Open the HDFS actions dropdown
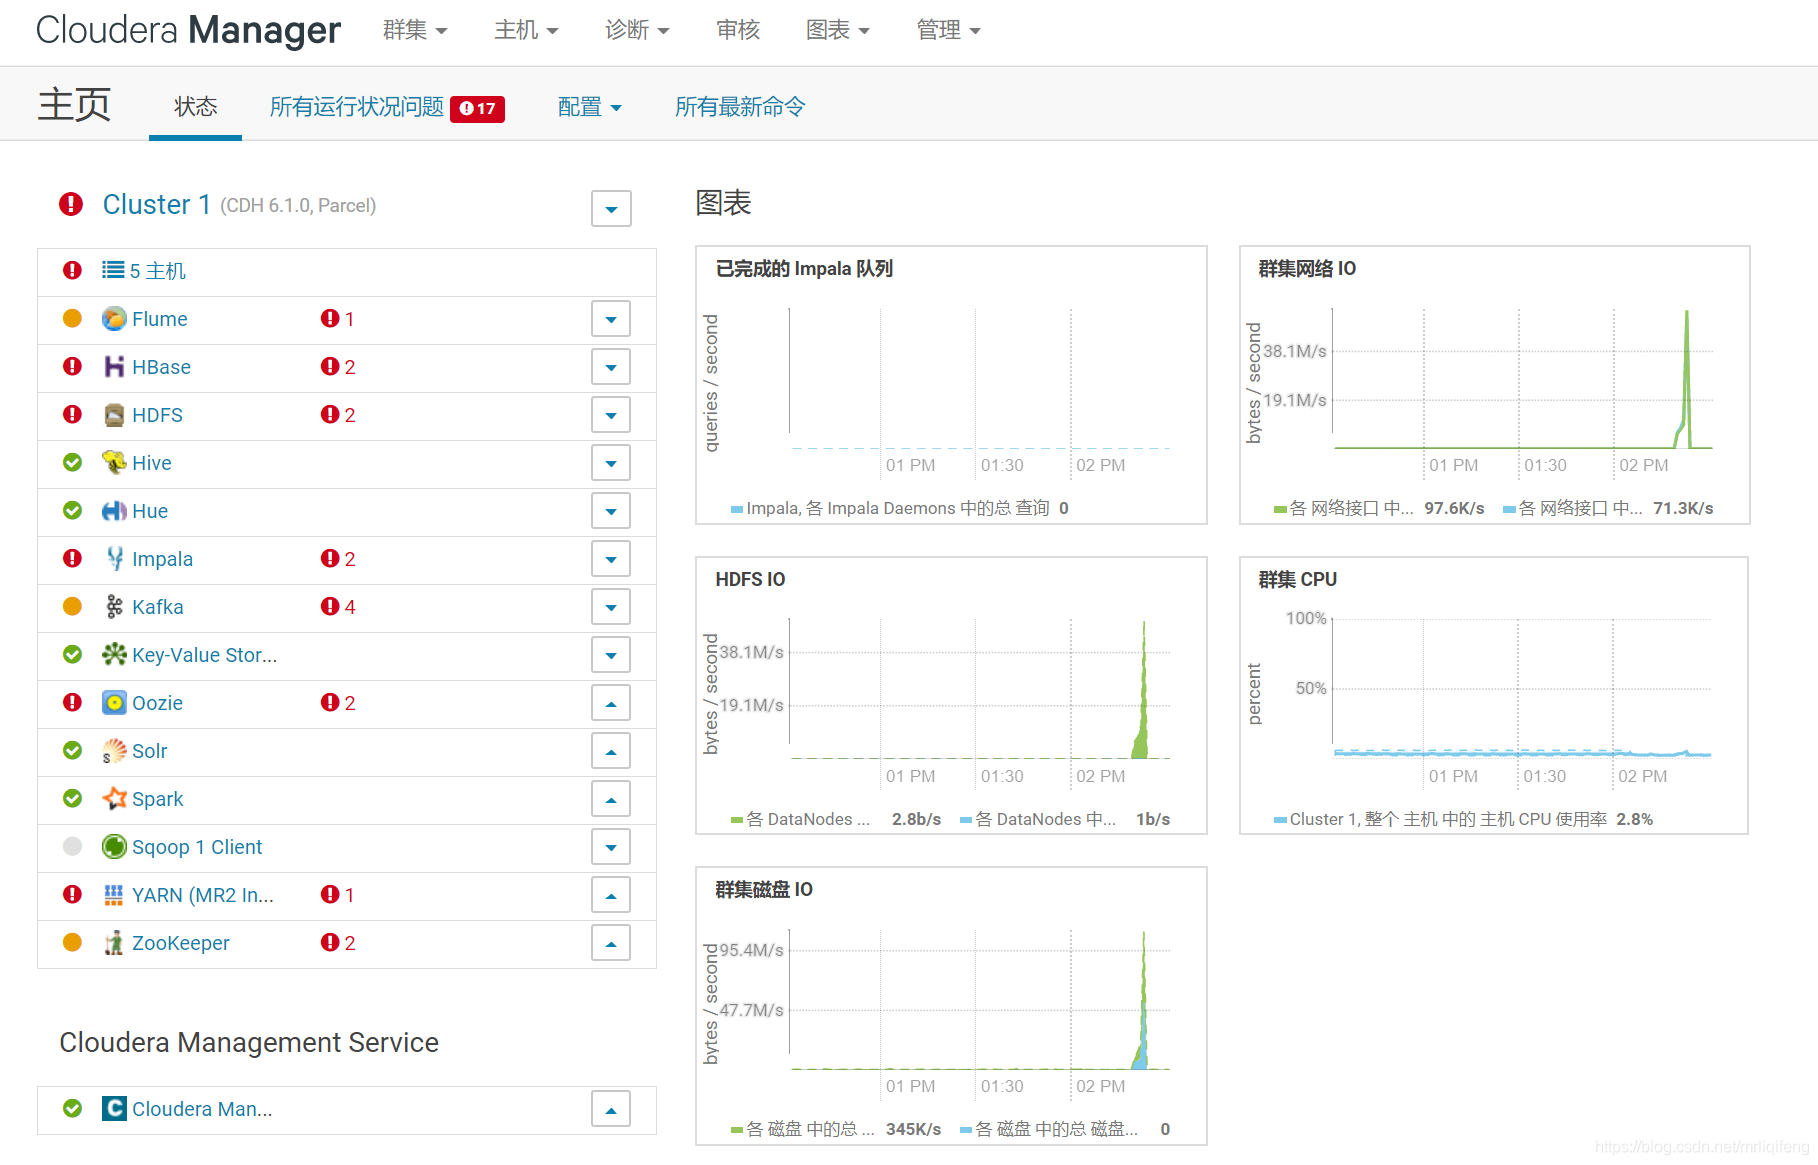1818x1165 pixels. coord(611,415)
